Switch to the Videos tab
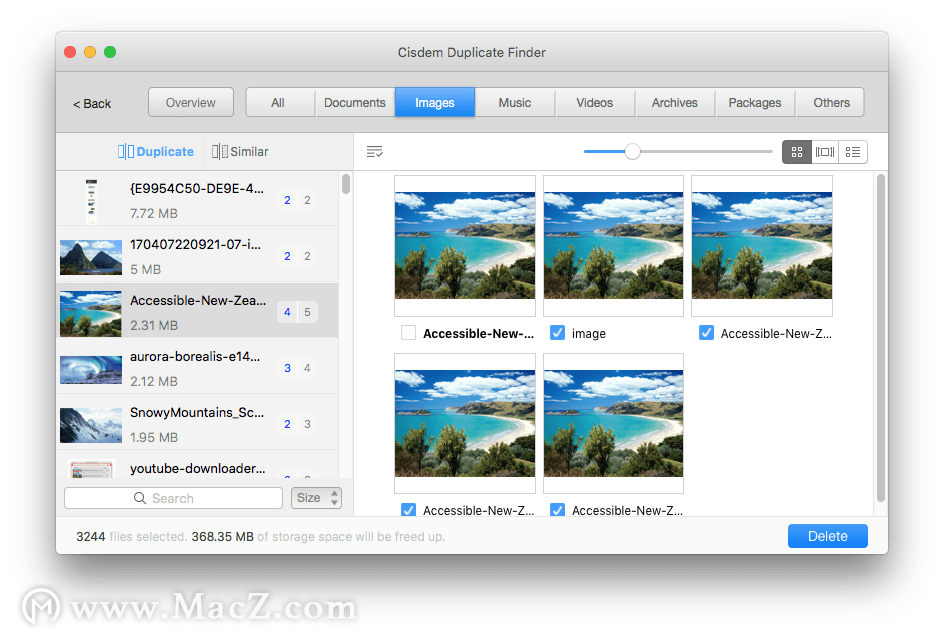The width and height of the screenshot is (944, 634). point(595,102)
